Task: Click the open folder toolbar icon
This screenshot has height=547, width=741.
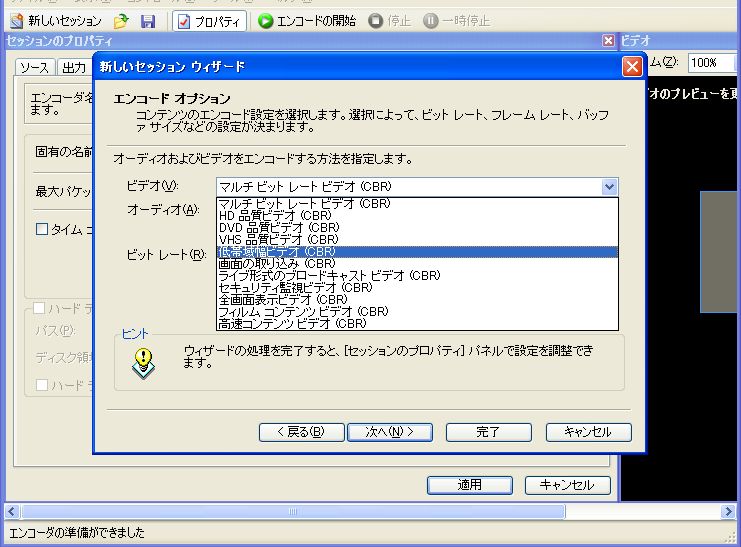Action: (x=122, y=21)
